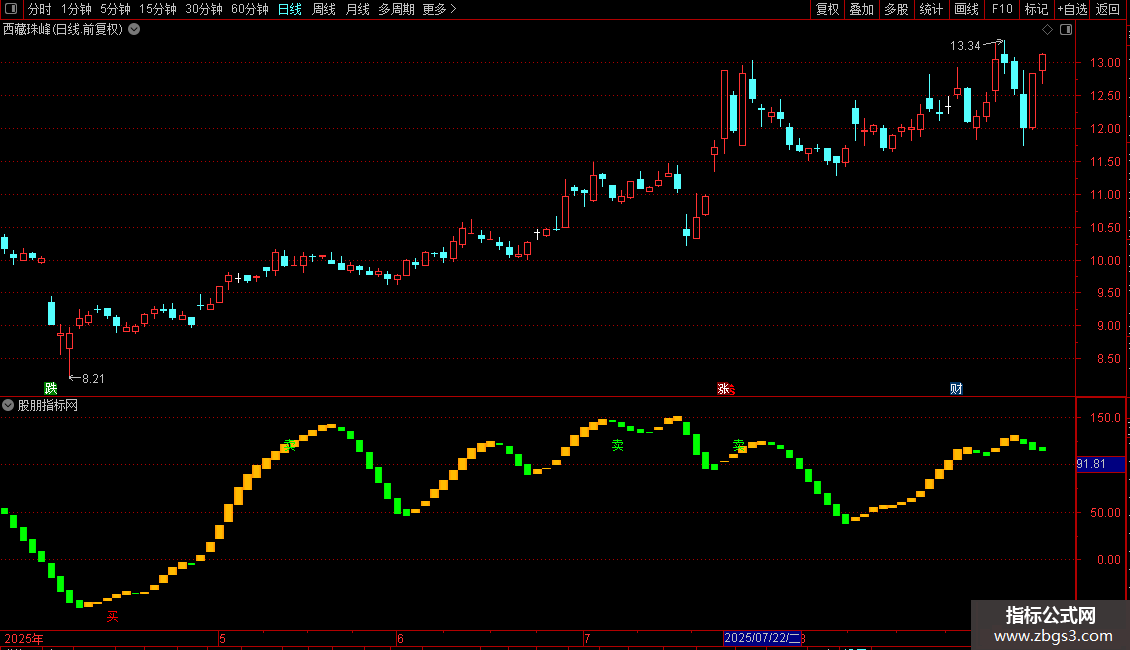Select the 日线 daily tab

pos(290,9)
